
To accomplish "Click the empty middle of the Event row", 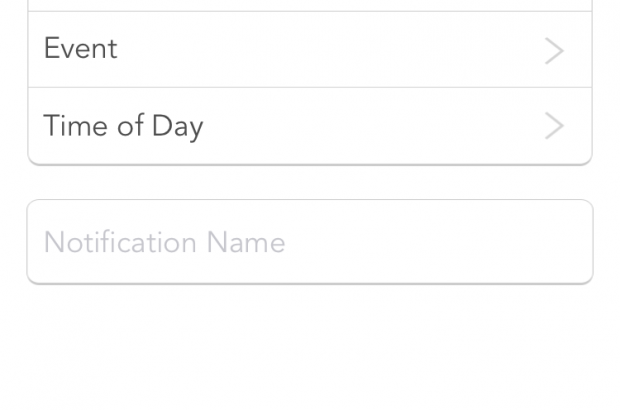I will point(330,50).
